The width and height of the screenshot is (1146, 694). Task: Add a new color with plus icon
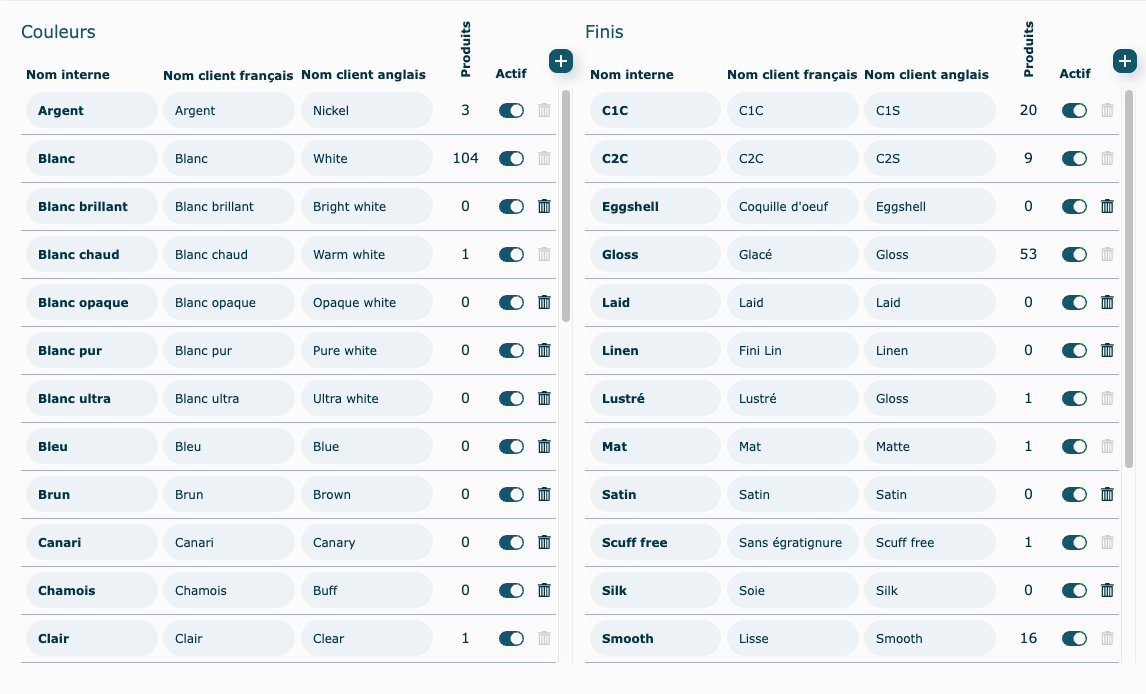[561, 61]
